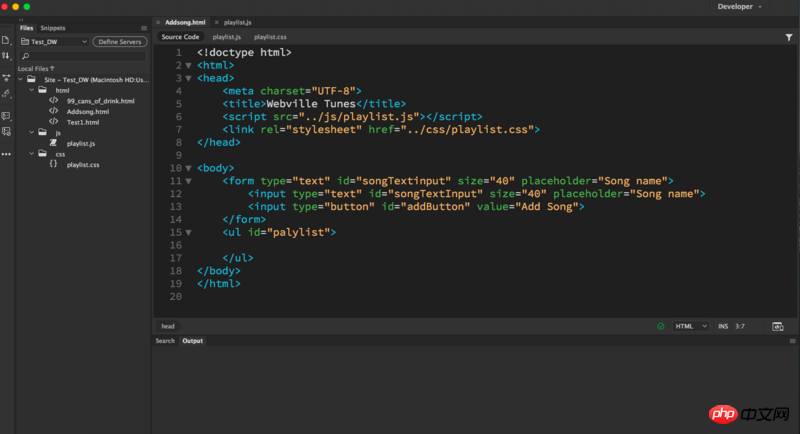Close the Addsong.html document tab
Image resolution: width=800 pixels, height=434 pixels.
point(158,22)
